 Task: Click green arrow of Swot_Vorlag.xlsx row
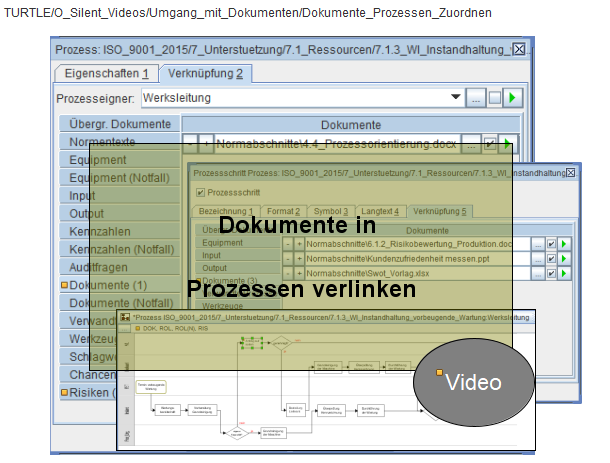(564, 274)
